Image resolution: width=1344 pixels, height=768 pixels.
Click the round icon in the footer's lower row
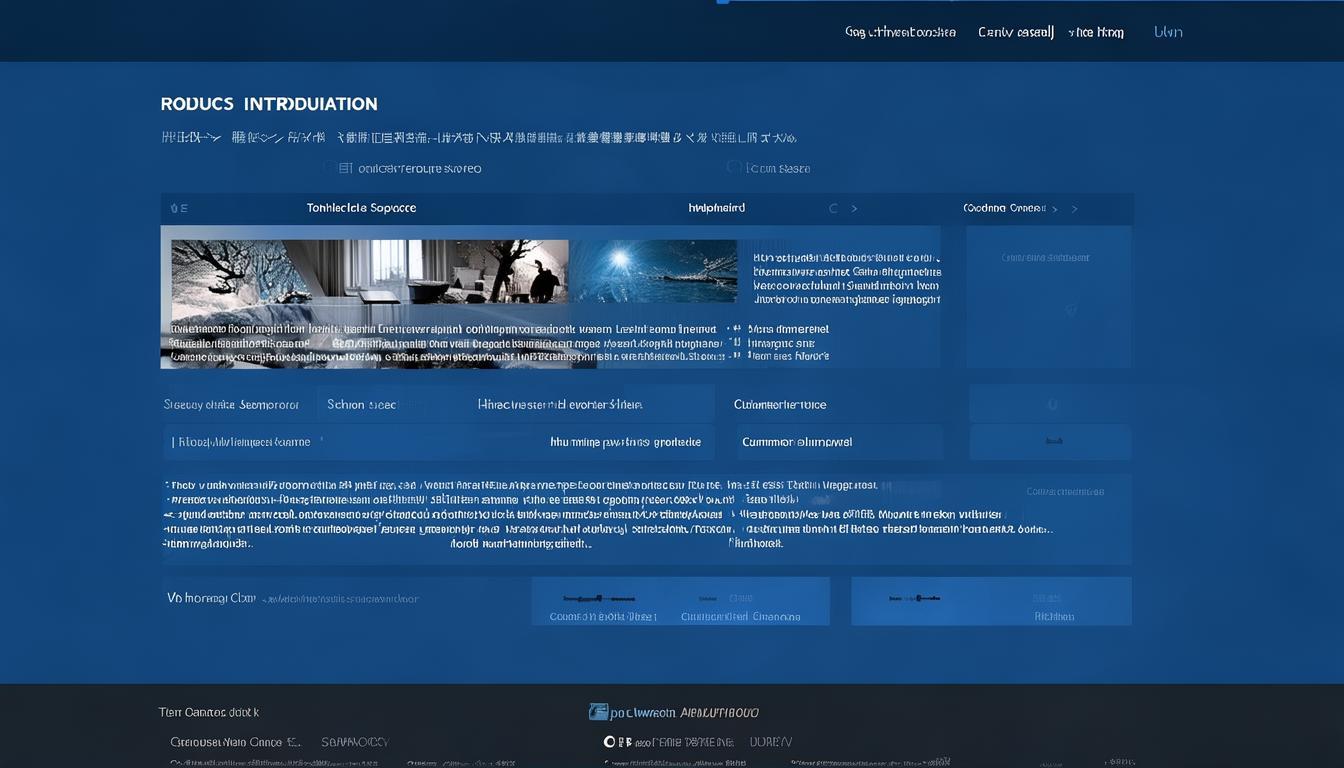[610, 742]
